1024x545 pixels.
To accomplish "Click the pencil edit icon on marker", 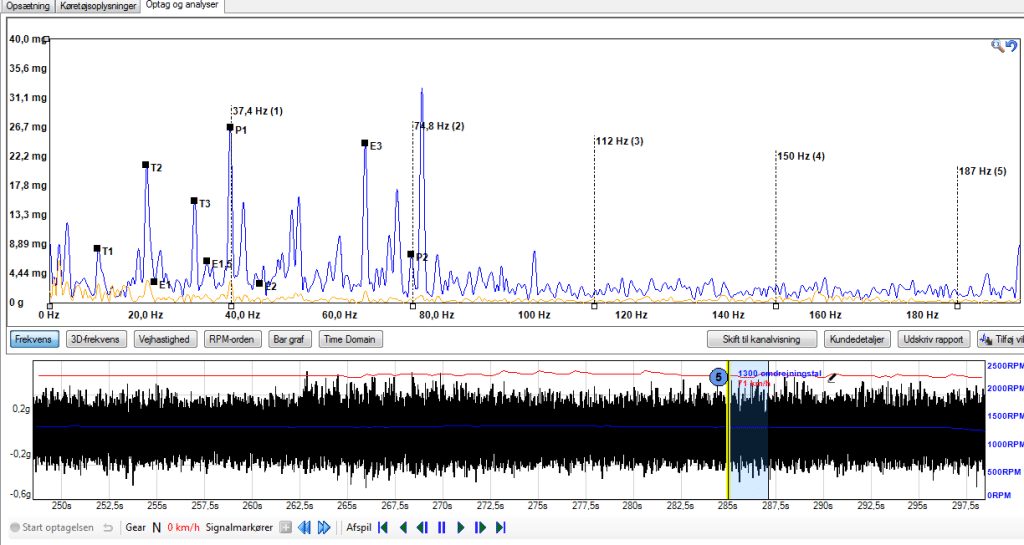I will pyautogui.click(x=831, y=377).
